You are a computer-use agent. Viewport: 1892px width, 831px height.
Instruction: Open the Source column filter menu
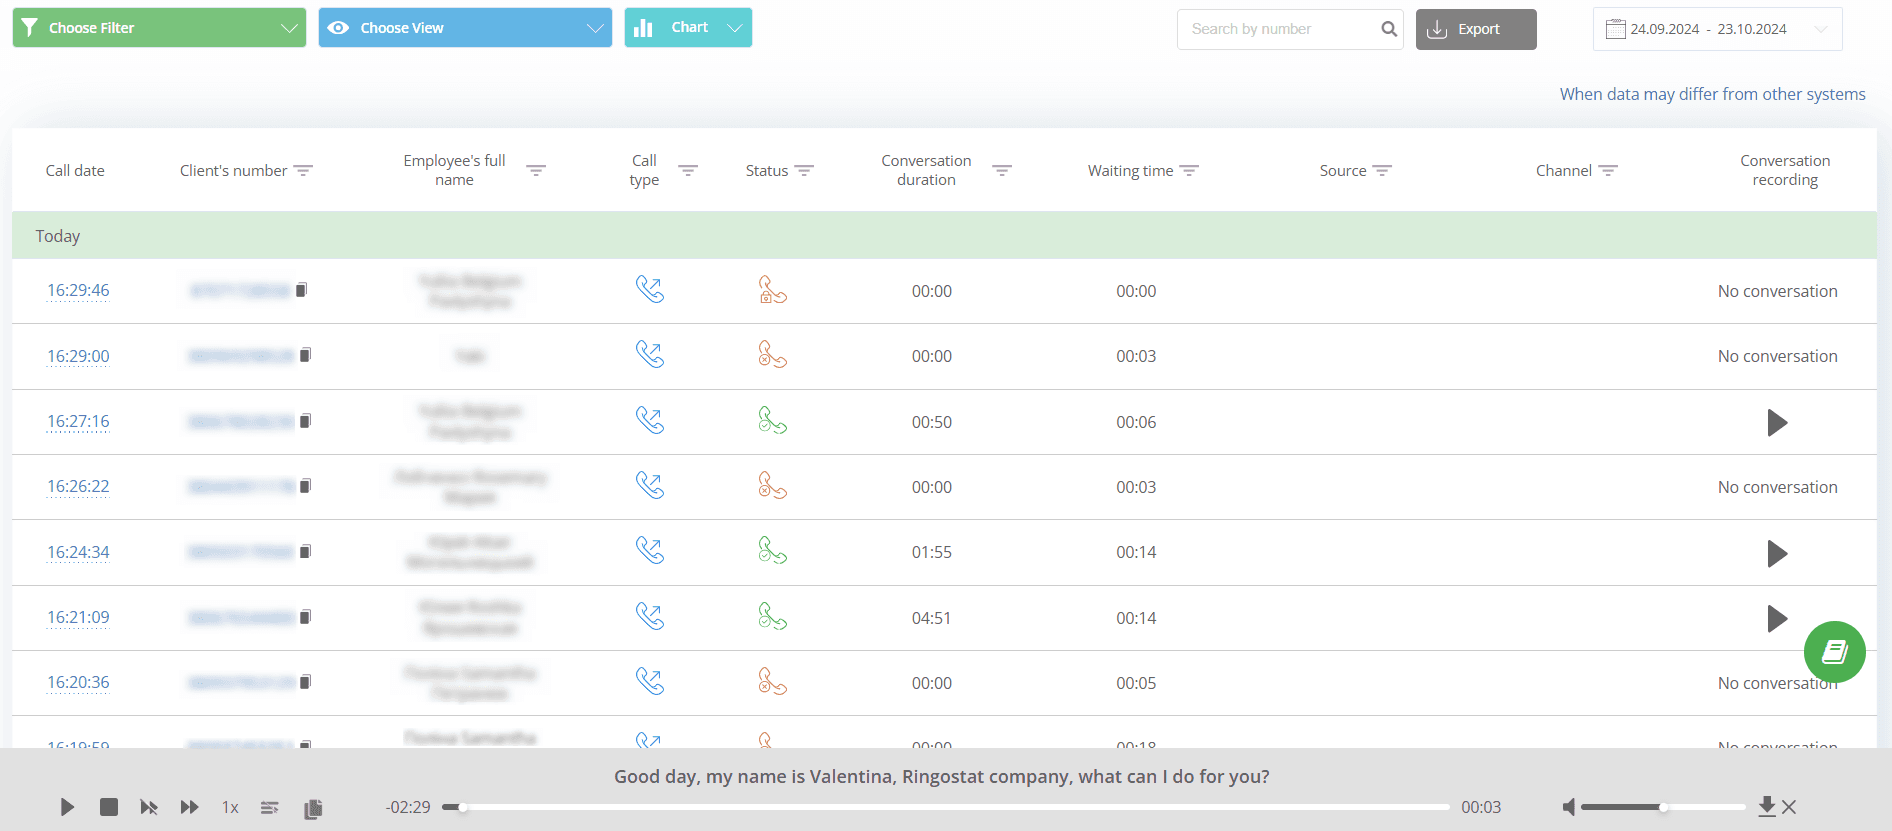1382,171
